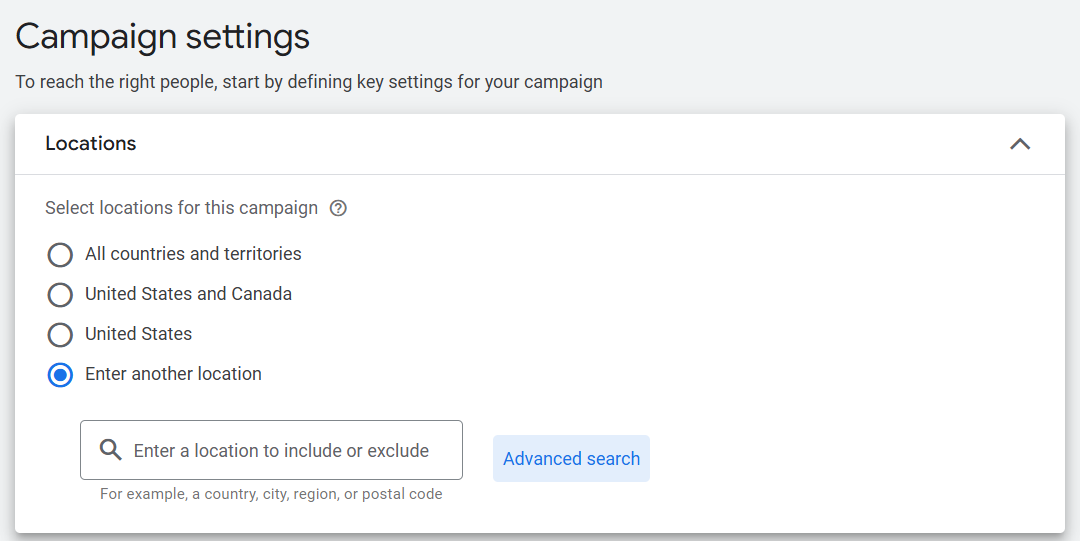Select the All countries and territories radio button
The width and height of the screenshot is (1080, 541).
[60, 255]
